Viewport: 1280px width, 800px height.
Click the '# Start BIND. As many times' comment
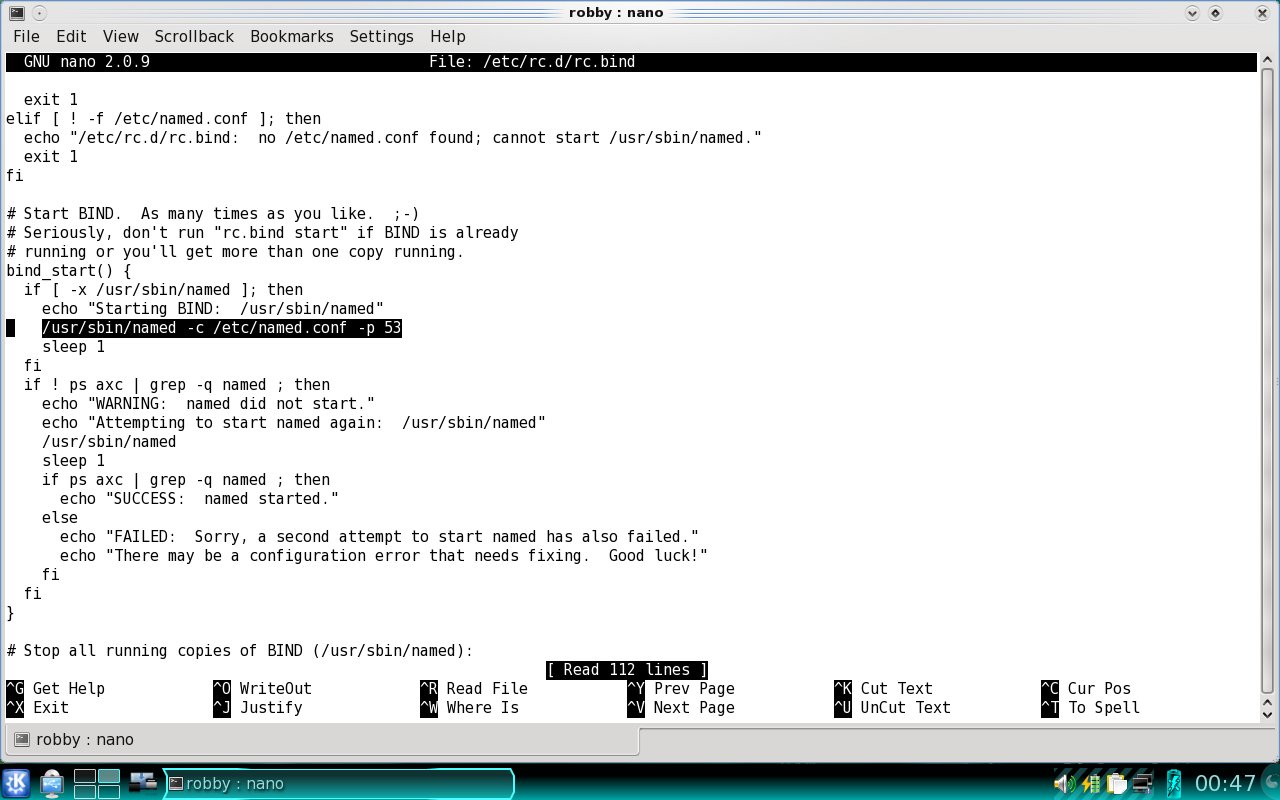[x=212, y=214]
